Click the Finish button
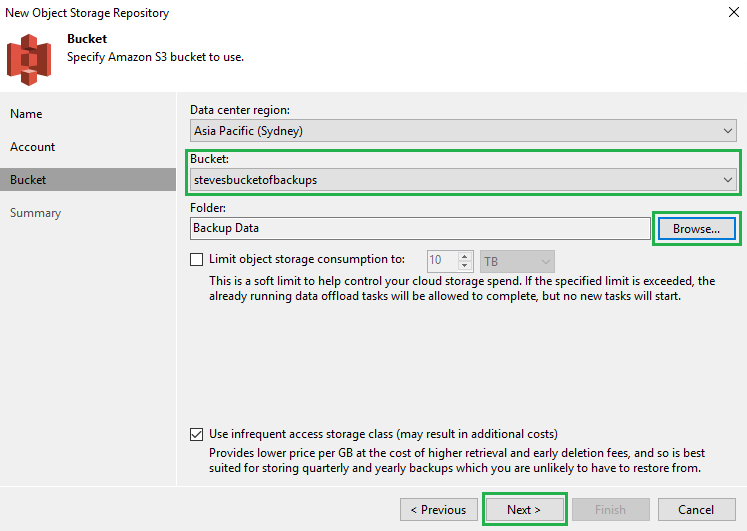 tap(610, 509)
